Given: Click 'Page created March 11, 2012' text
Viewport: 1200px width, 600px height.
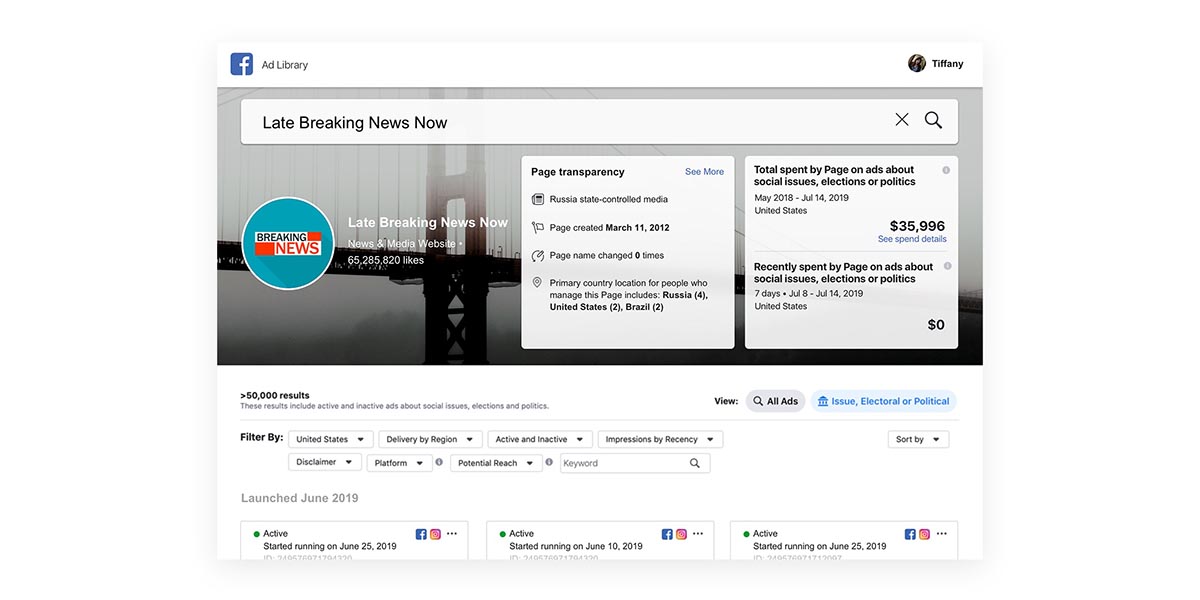Looking at the screenshot, I should pos(610,228).
